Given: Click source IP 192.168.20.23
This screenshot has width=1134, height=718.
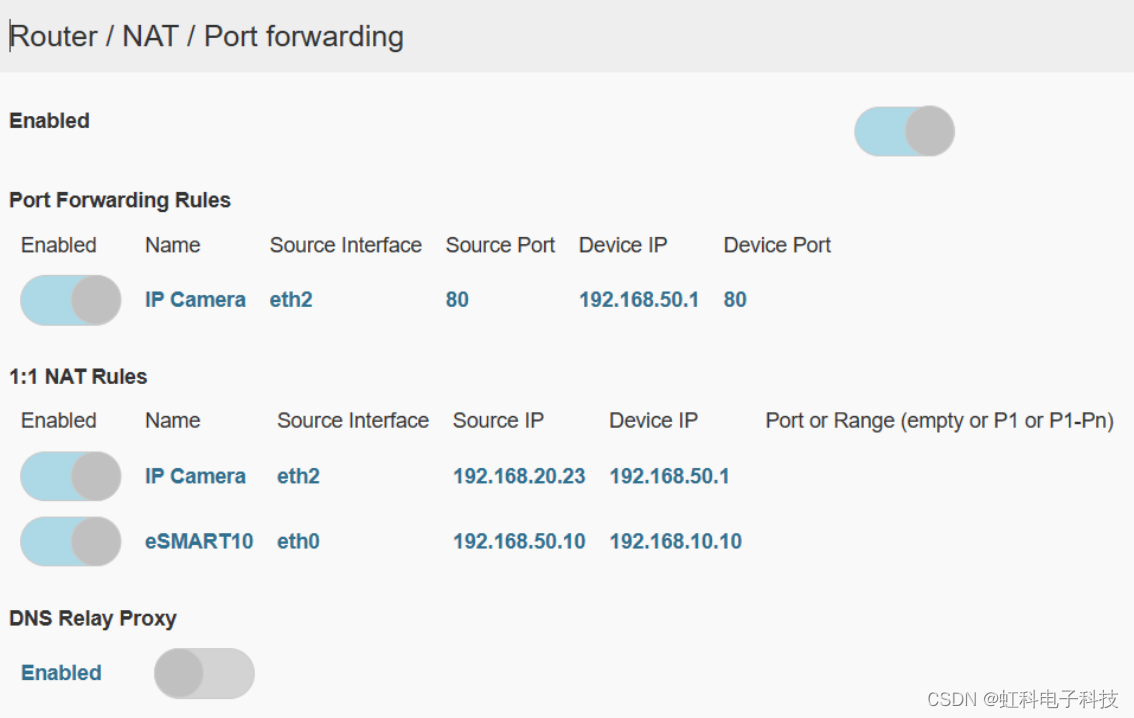Looking at the screenshot, I should pos(519,476).
